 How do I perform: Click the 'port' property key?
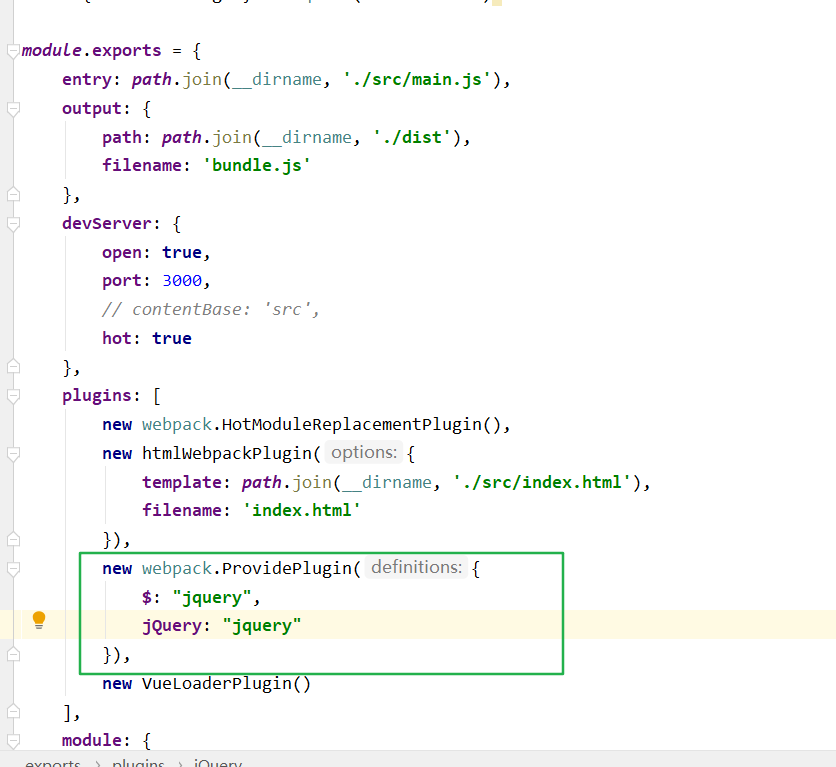tap(122, 281)
